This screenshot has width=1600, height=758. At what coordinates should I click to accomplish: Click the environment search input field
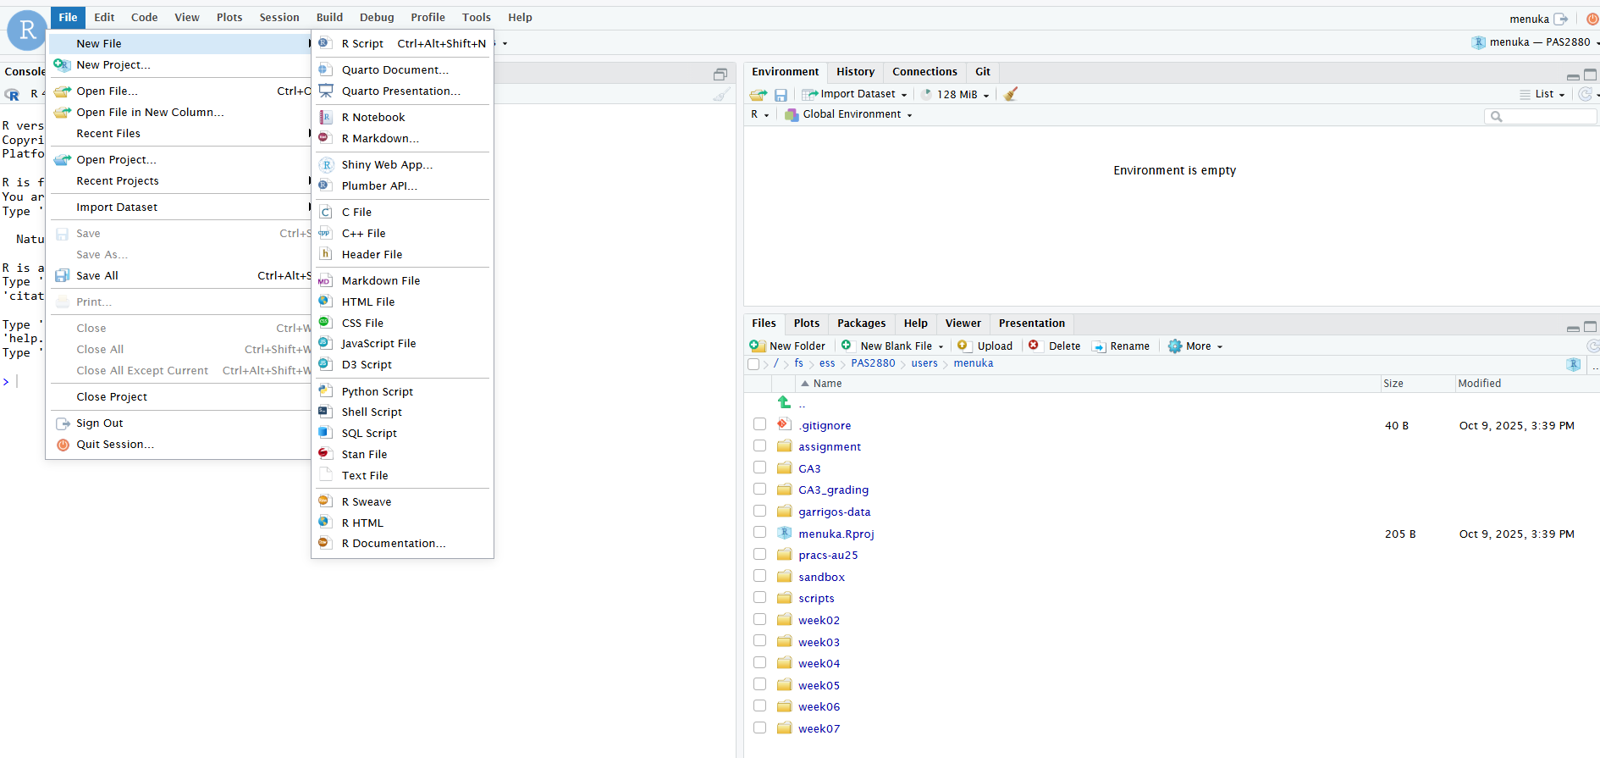click(1546, 117)
